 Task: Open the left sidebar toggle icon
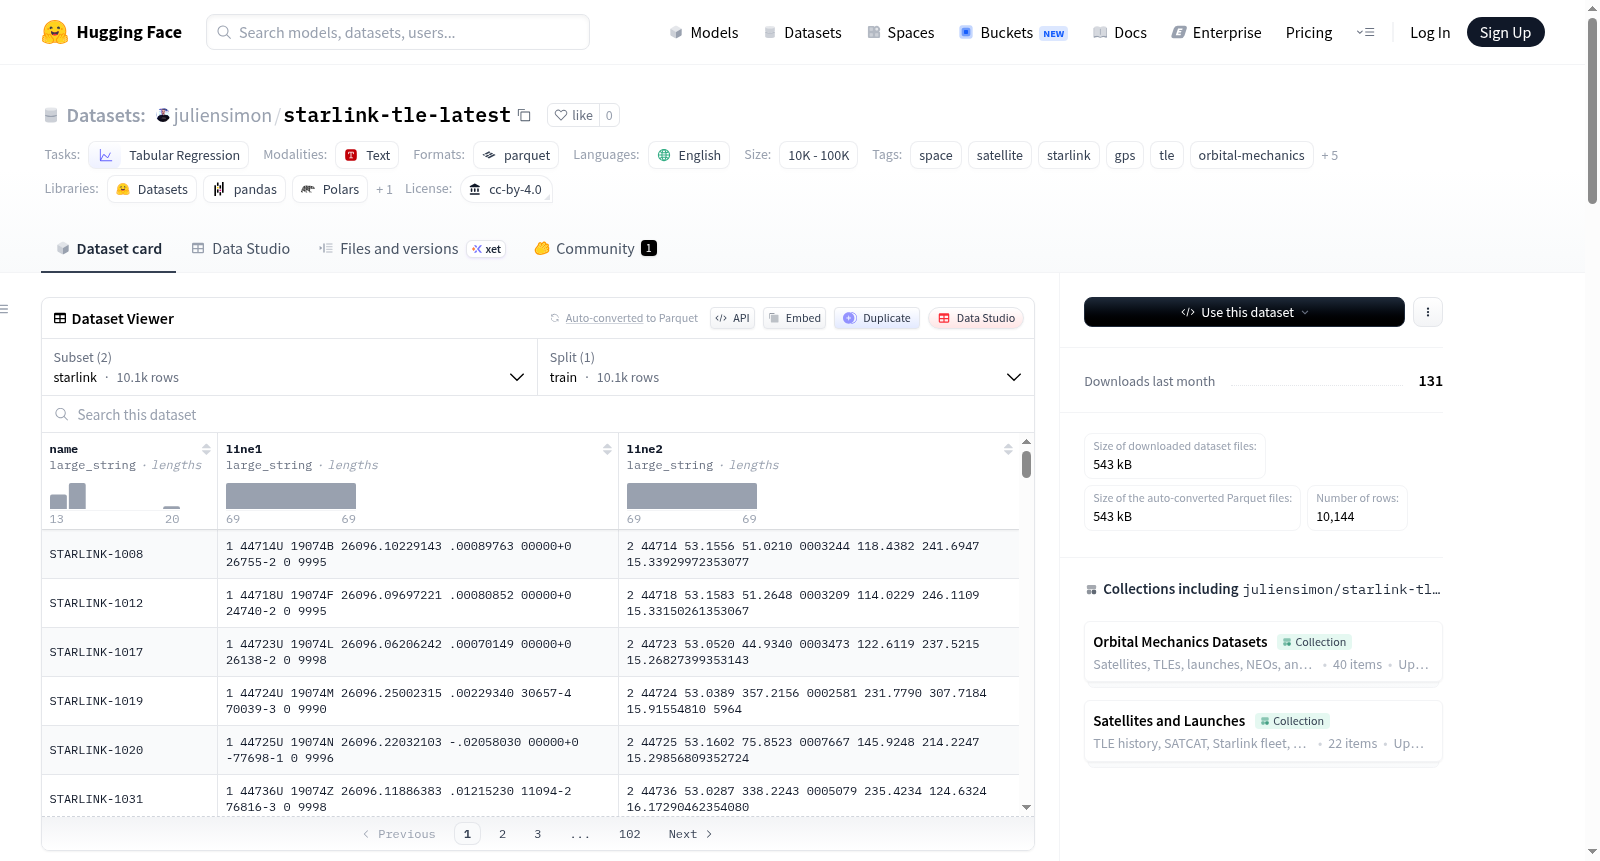coord(5,309)
